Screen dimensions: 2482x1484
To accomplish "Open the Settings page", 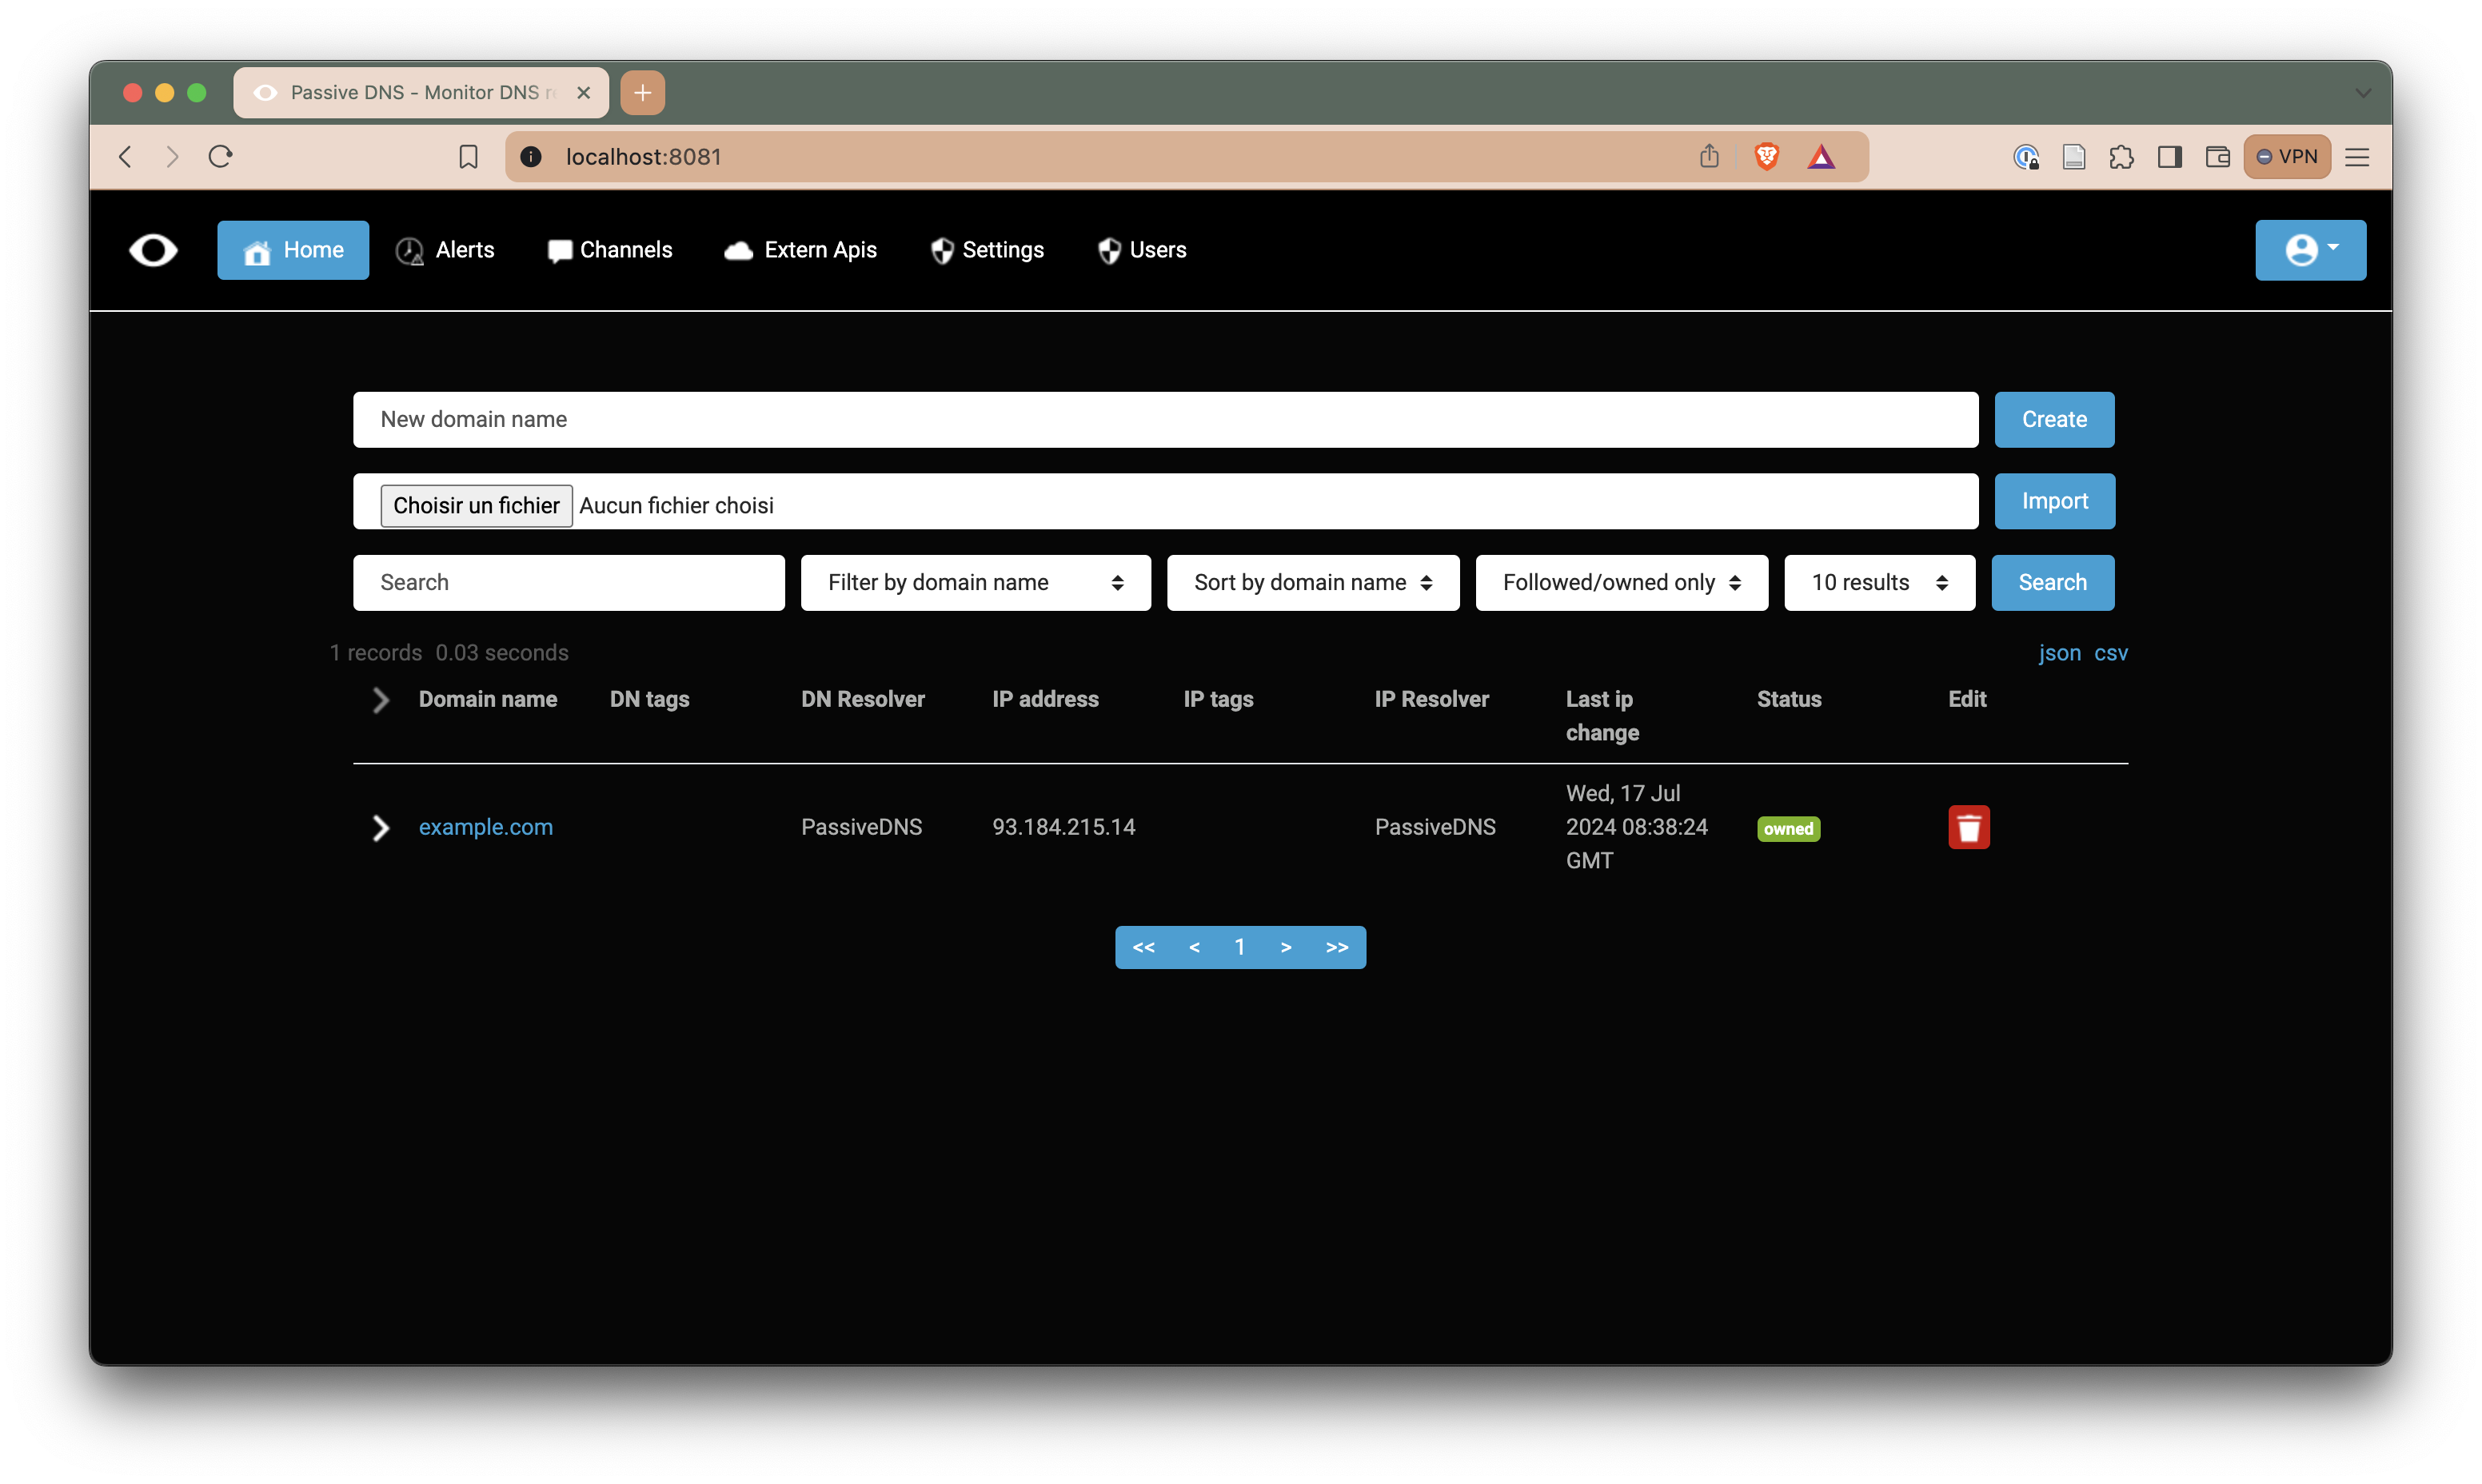I will [987, 250].
